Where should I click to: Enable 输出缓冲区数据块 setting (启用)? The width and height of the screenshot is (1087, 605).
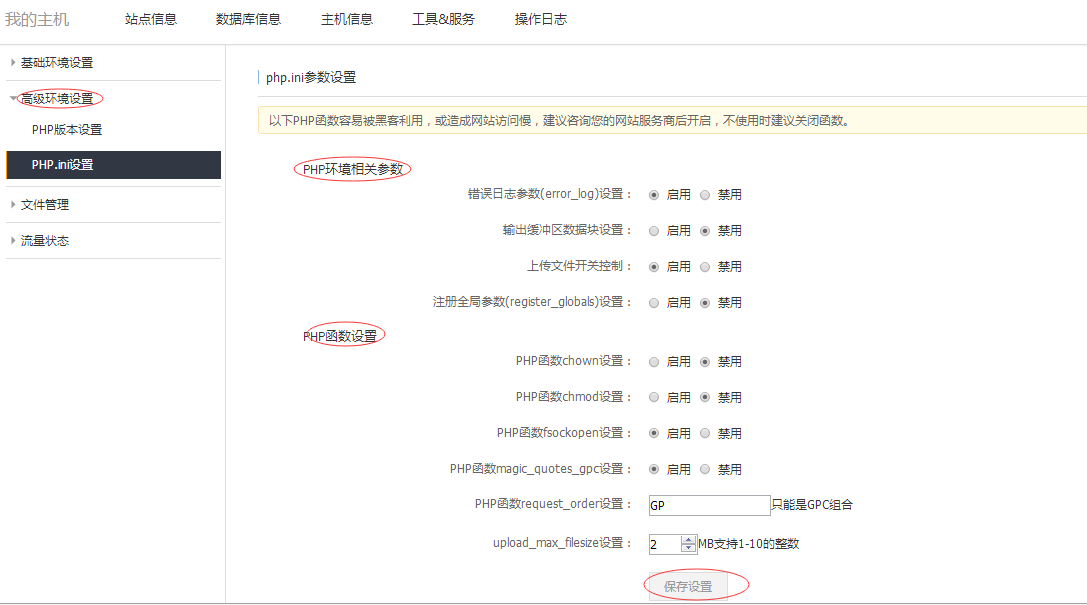click(x=654, y=231)
